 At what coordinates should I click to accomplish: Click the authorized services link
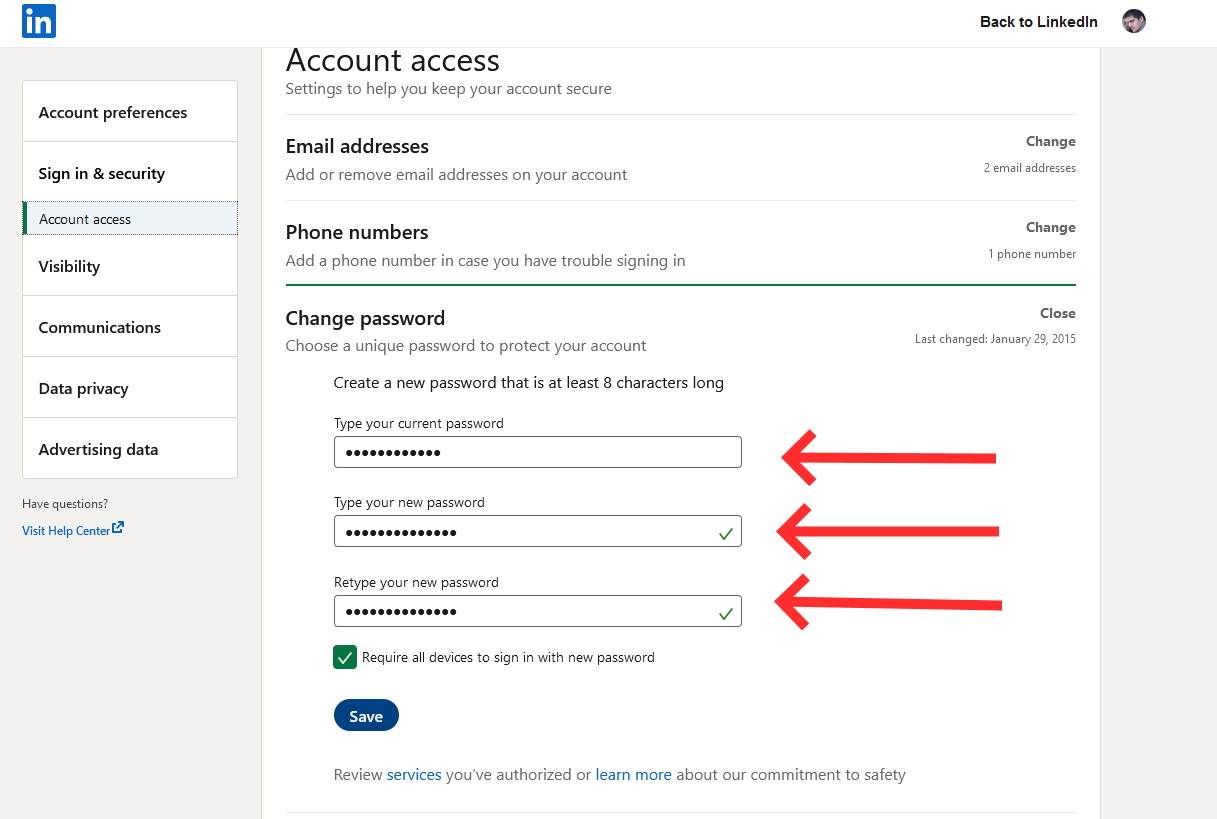point(414,775)
